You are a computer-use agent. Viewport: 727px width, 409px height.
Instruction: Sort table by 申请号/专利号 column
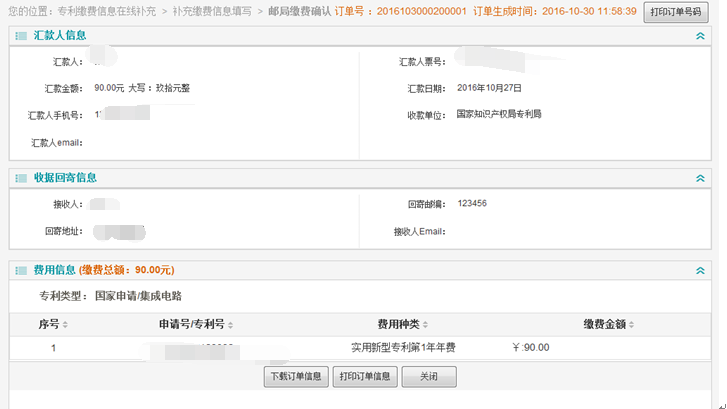coord(230,325)
